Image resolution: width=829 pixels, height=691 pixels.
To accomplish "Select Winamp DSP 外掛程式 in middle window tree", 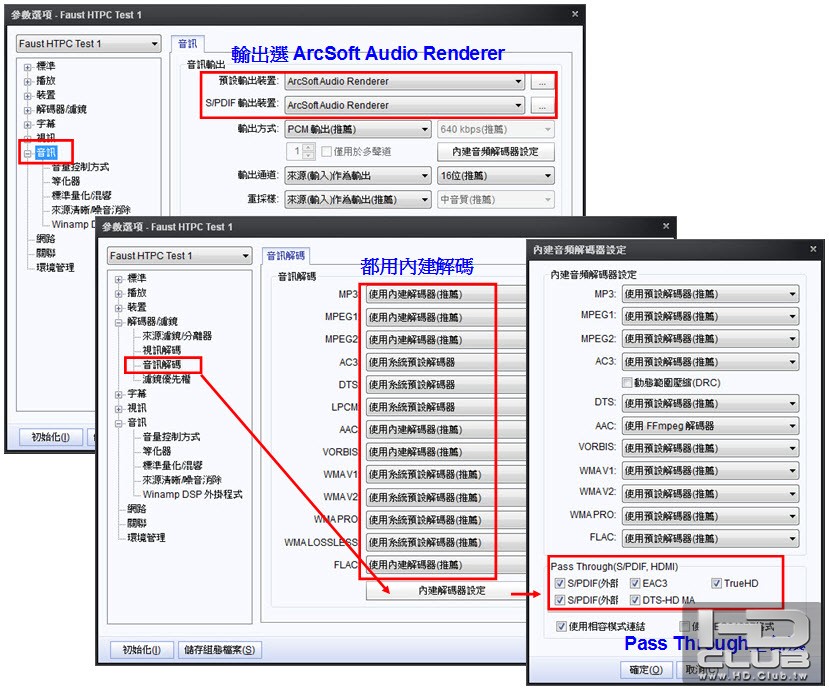I will pyautogui.click(x=192, y=494).
